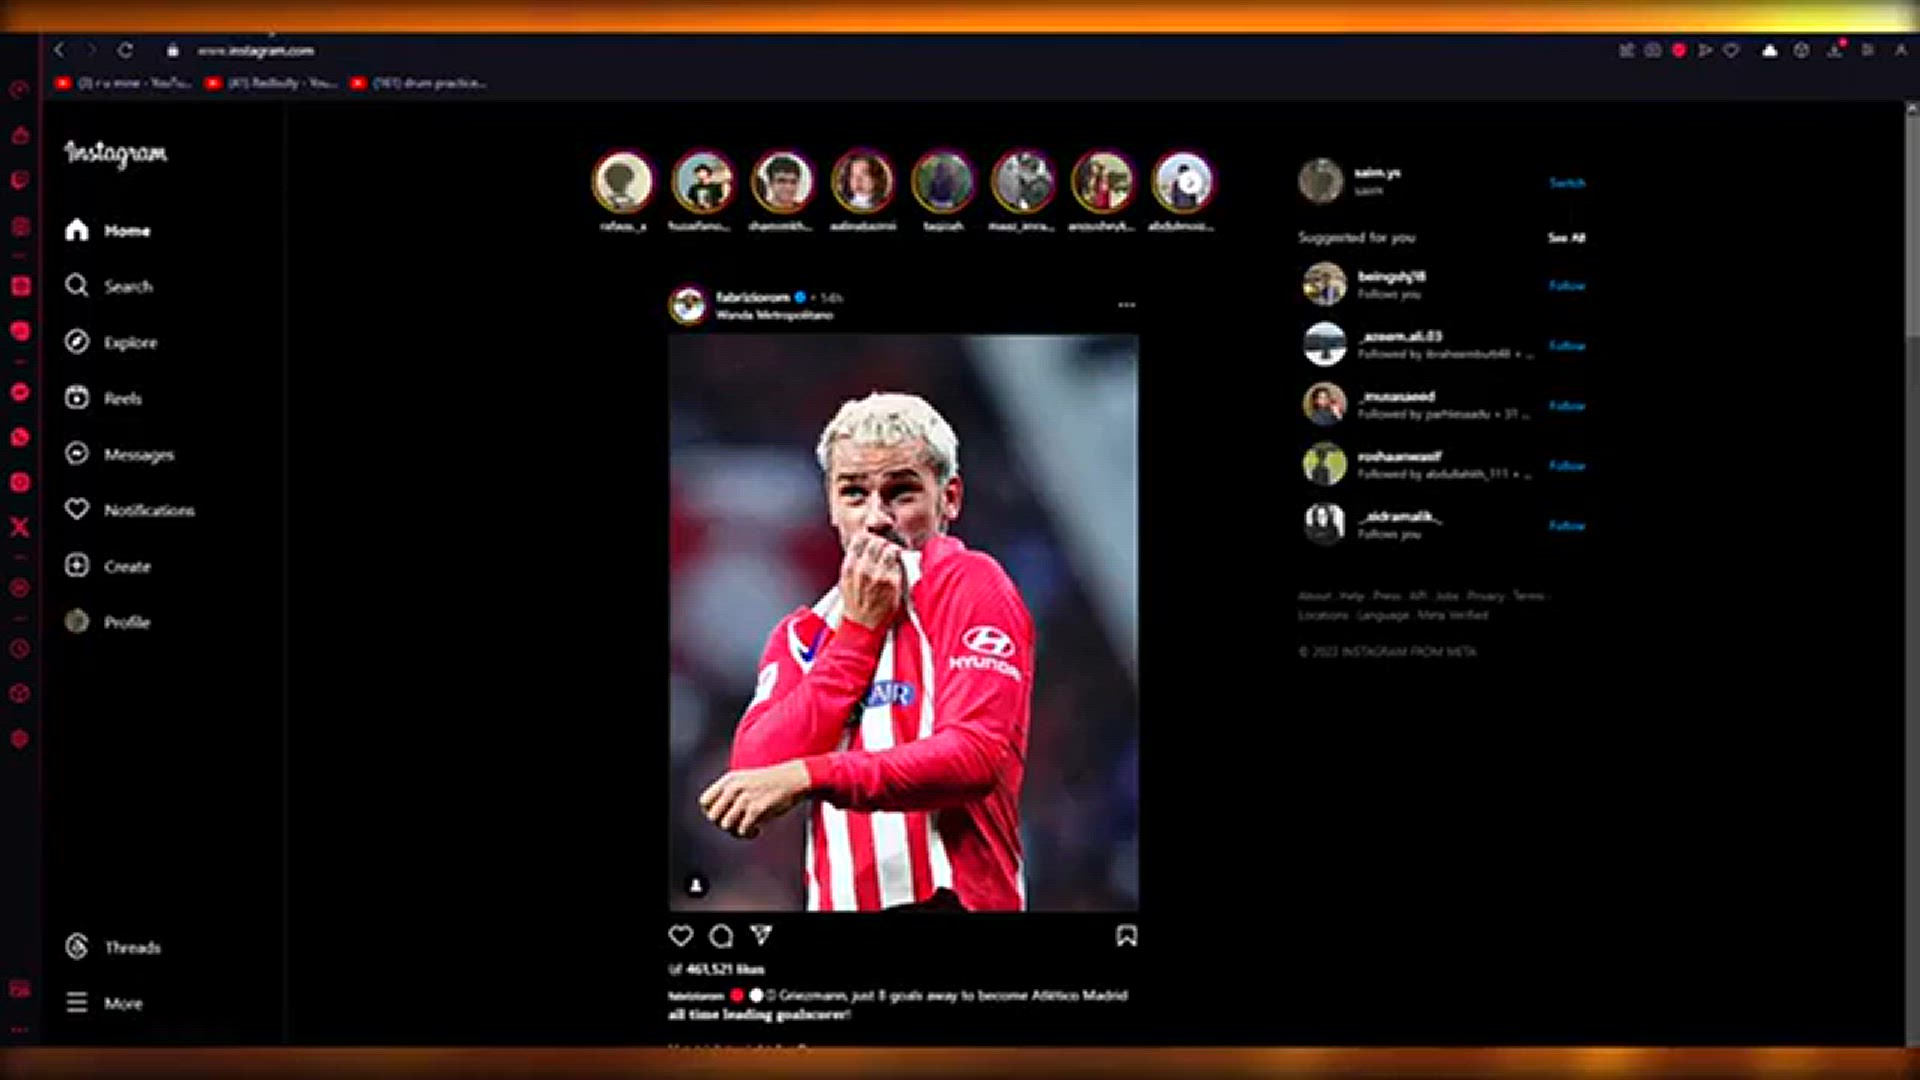Screen dimensions: 1920x1080
Task: Open the Home feed in Instagram sidebar
Action: pos(107,230)
